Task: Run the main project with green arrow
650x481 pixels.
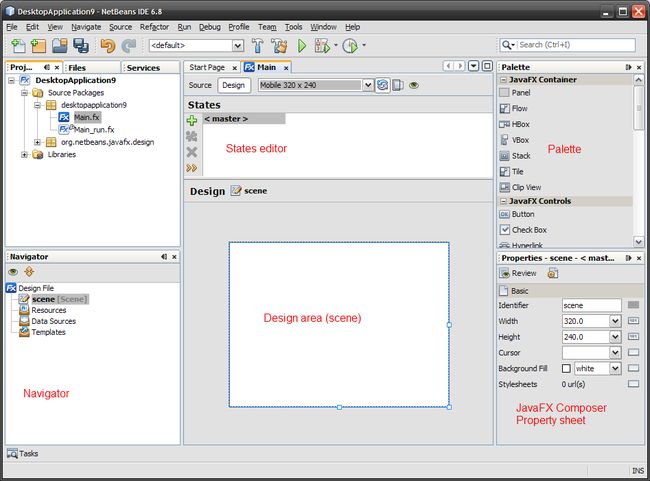Action: pos(302,45)
